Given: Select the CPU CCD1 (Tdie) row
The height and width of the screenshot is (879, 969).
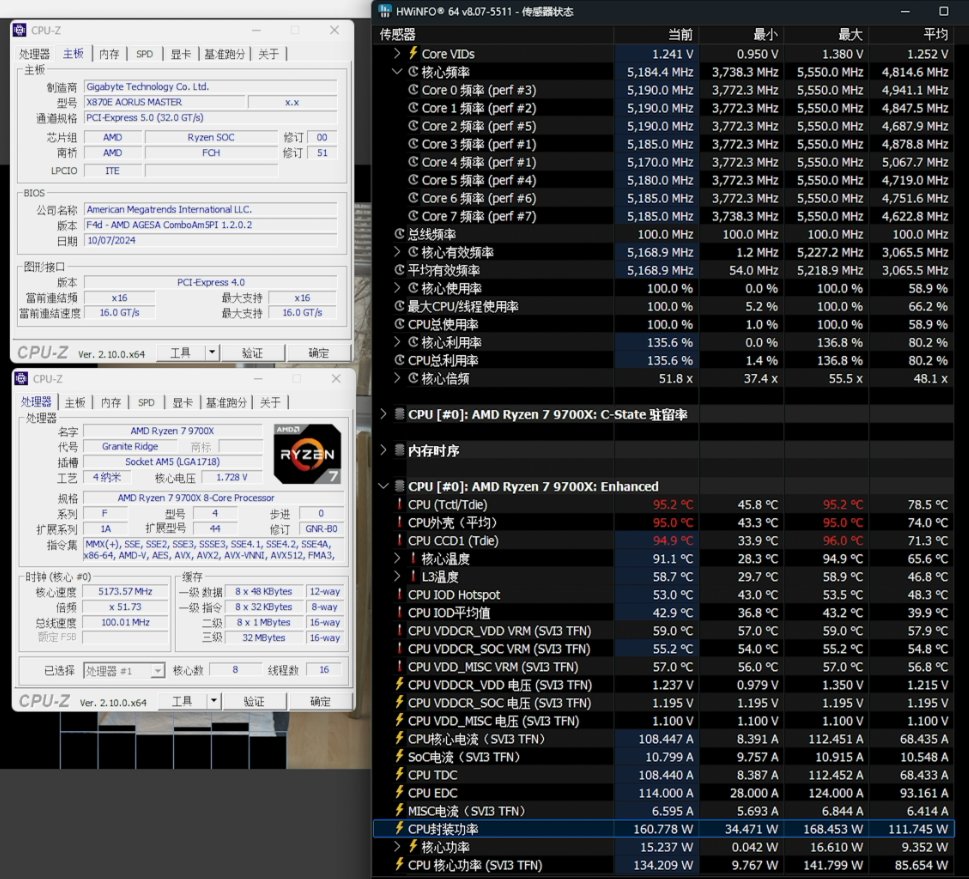Looking at the screenshot, I should point(664,540).
